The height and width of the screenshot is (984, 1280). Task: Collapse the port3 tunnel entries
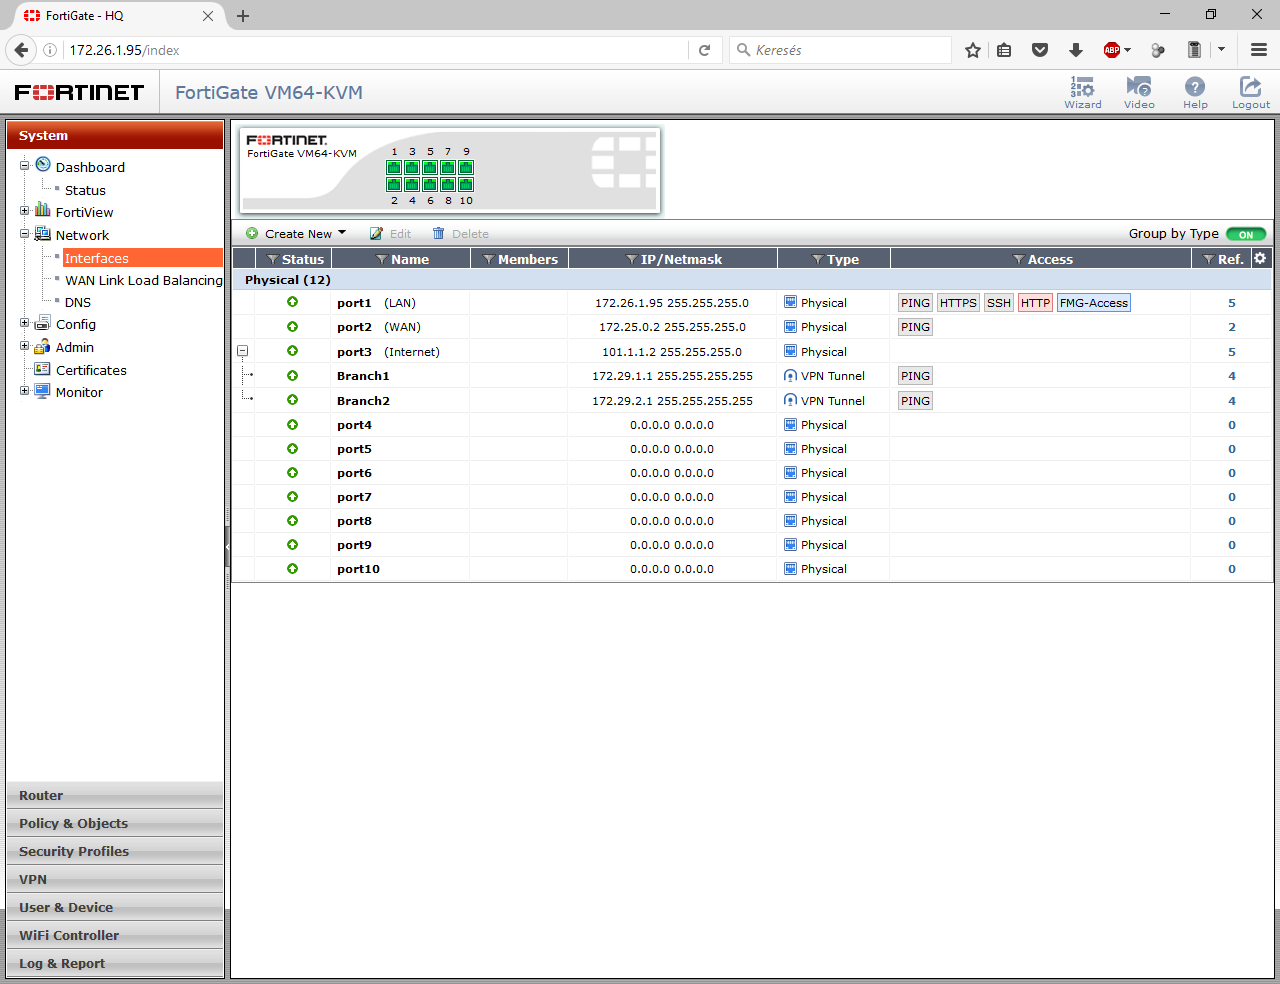242,351
